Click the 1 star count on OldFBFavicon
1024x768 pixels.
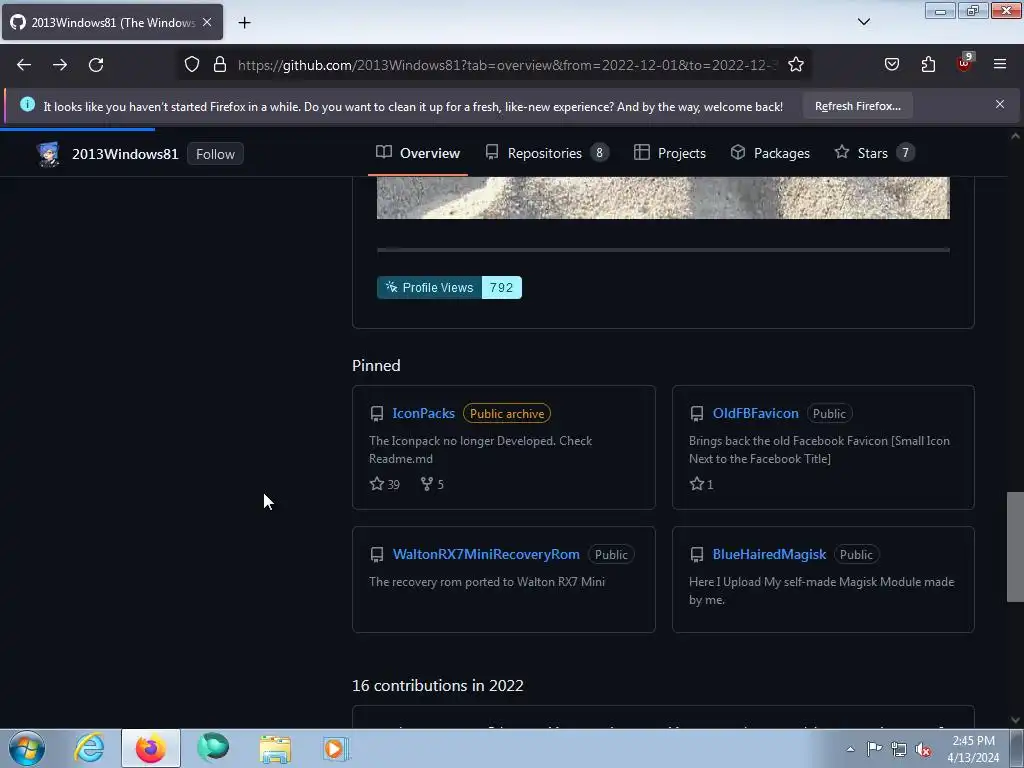click(701, 484)
